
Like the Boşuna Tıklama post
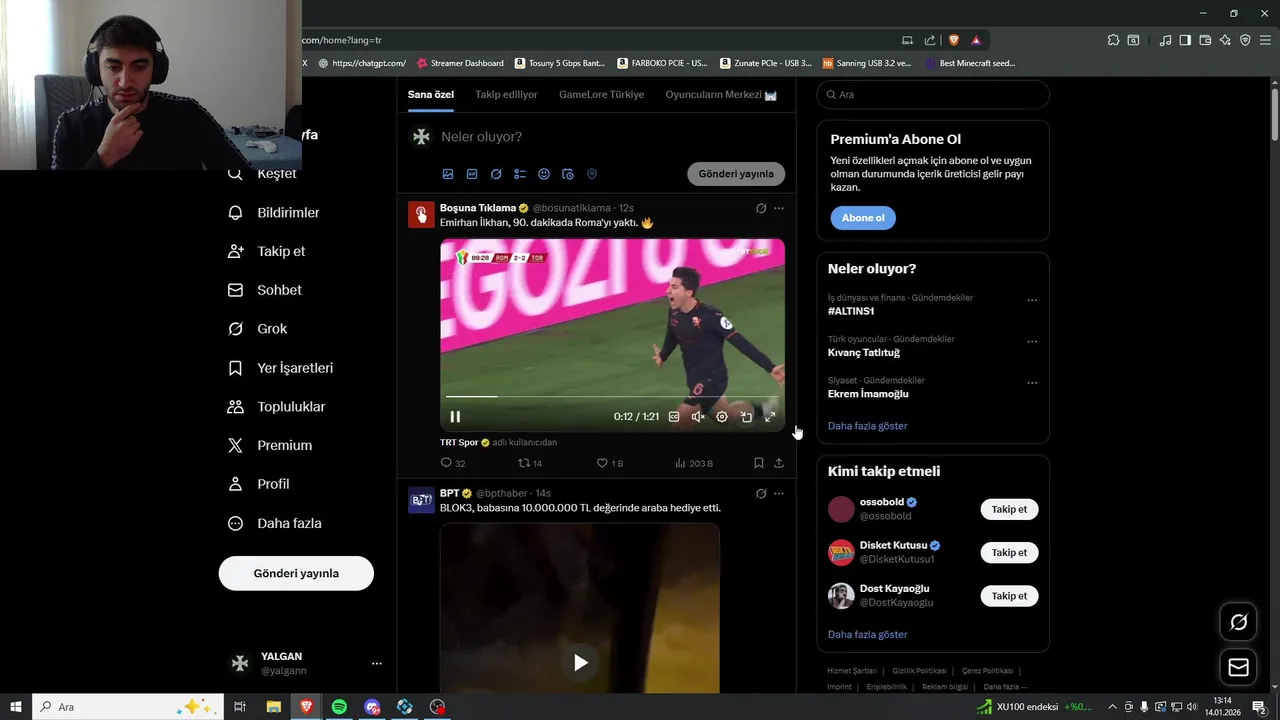(x=609, y=463)
